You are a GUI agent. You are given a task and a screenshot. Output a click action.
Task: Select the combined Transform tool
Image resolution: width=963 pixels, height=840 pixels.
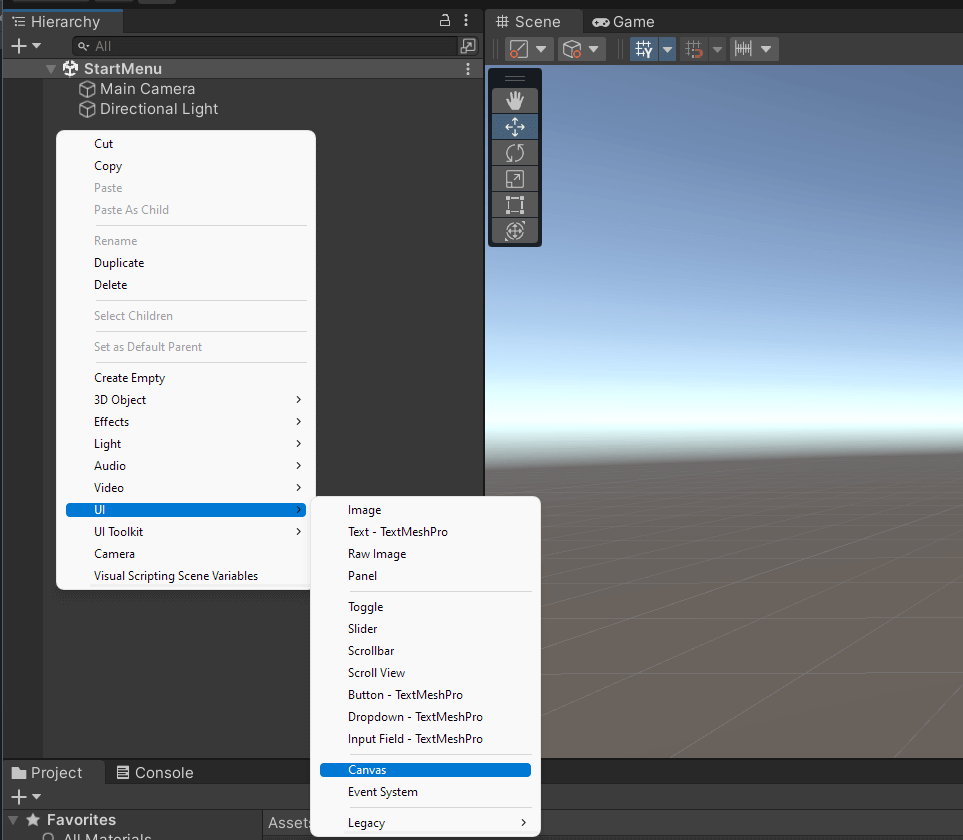(514, 230)
